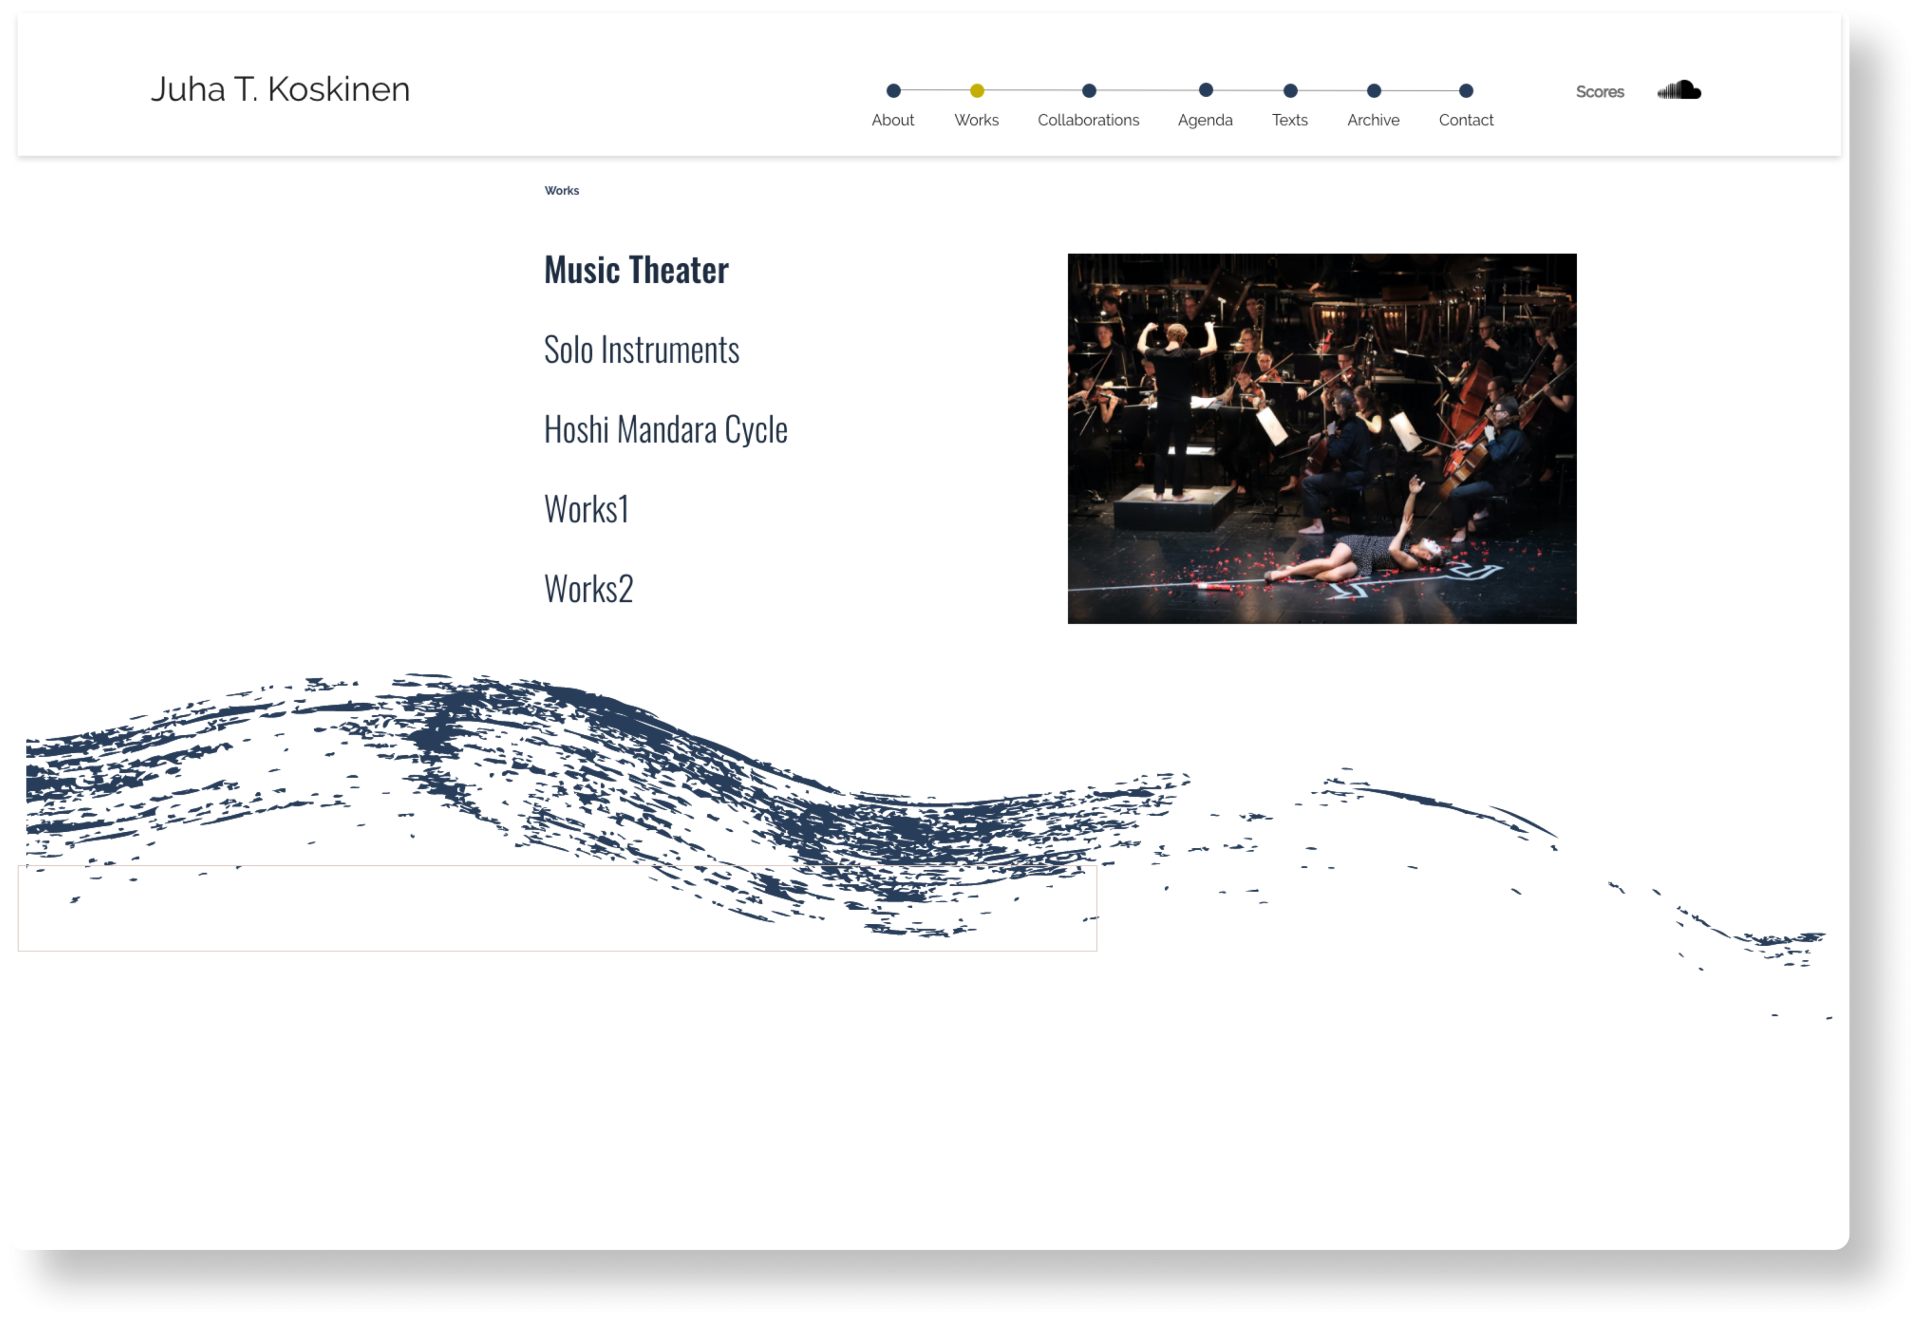Open the SoundCloud icon link
Image resolution: width=1920 pixels, height=1322 pixels.
pos(1679,90)
